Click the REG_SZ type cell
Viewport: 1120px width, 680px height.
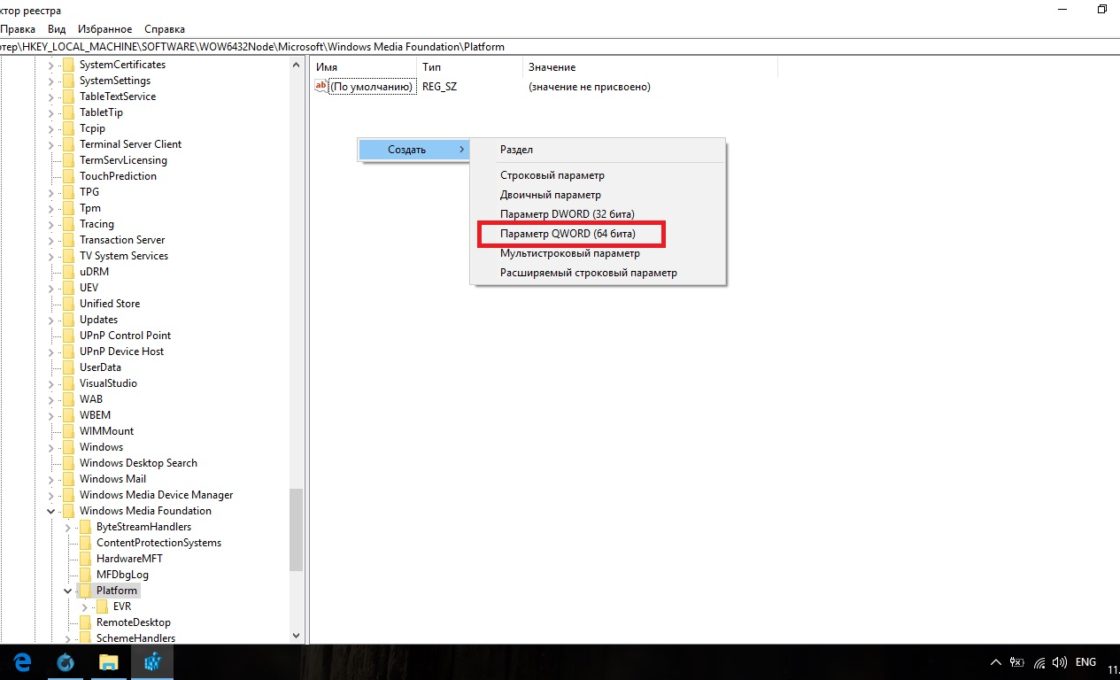pyautogui.click(x=439, y=86)
